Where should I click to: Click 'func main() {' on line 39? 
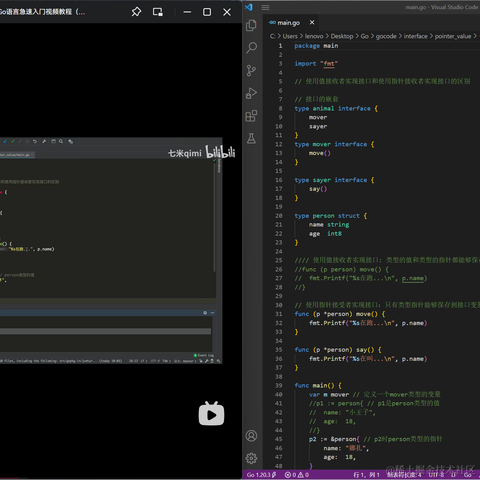click(318, 385)
